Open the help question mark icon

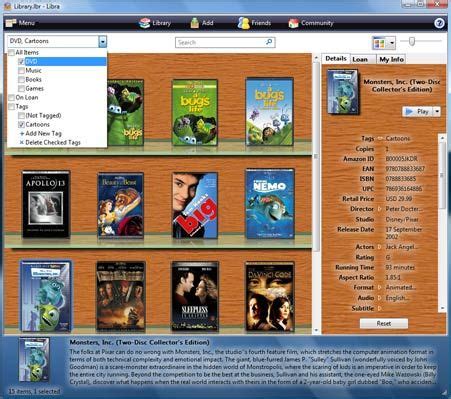point(439,23)
